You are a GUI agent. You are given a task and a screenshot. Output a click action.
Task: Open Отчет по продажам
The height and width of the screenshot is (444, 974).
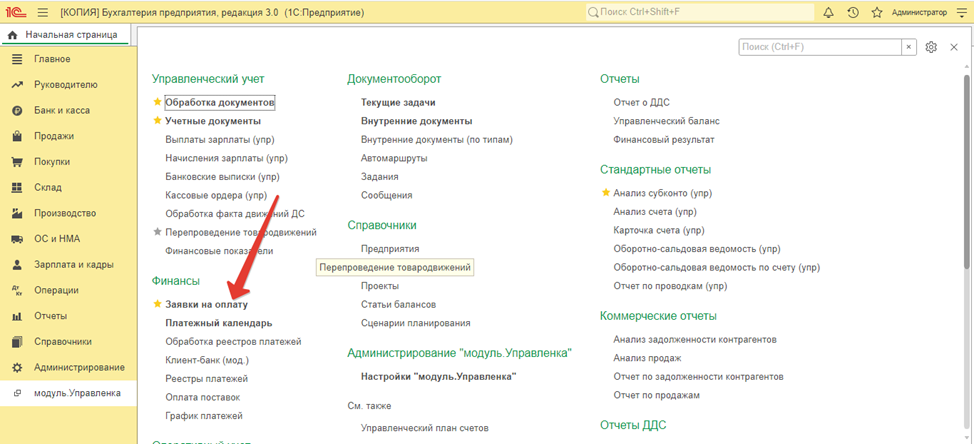pyautogui.click(x=657, y=395)
